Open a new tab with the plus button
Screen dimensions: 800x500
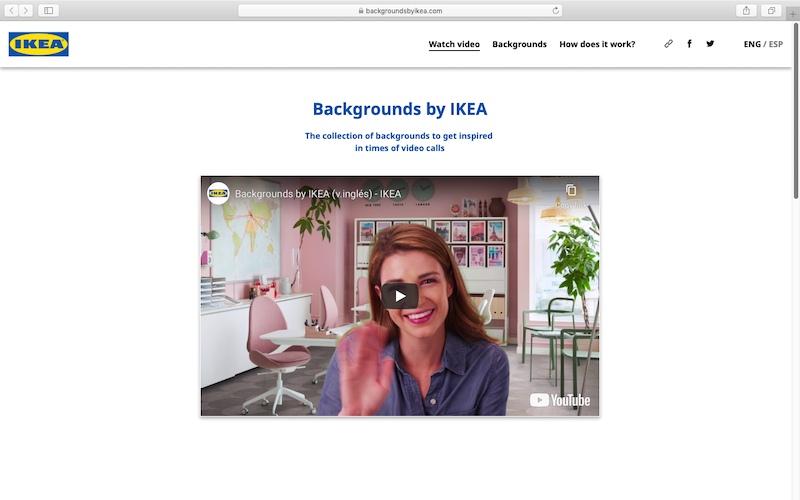point(792,14)
